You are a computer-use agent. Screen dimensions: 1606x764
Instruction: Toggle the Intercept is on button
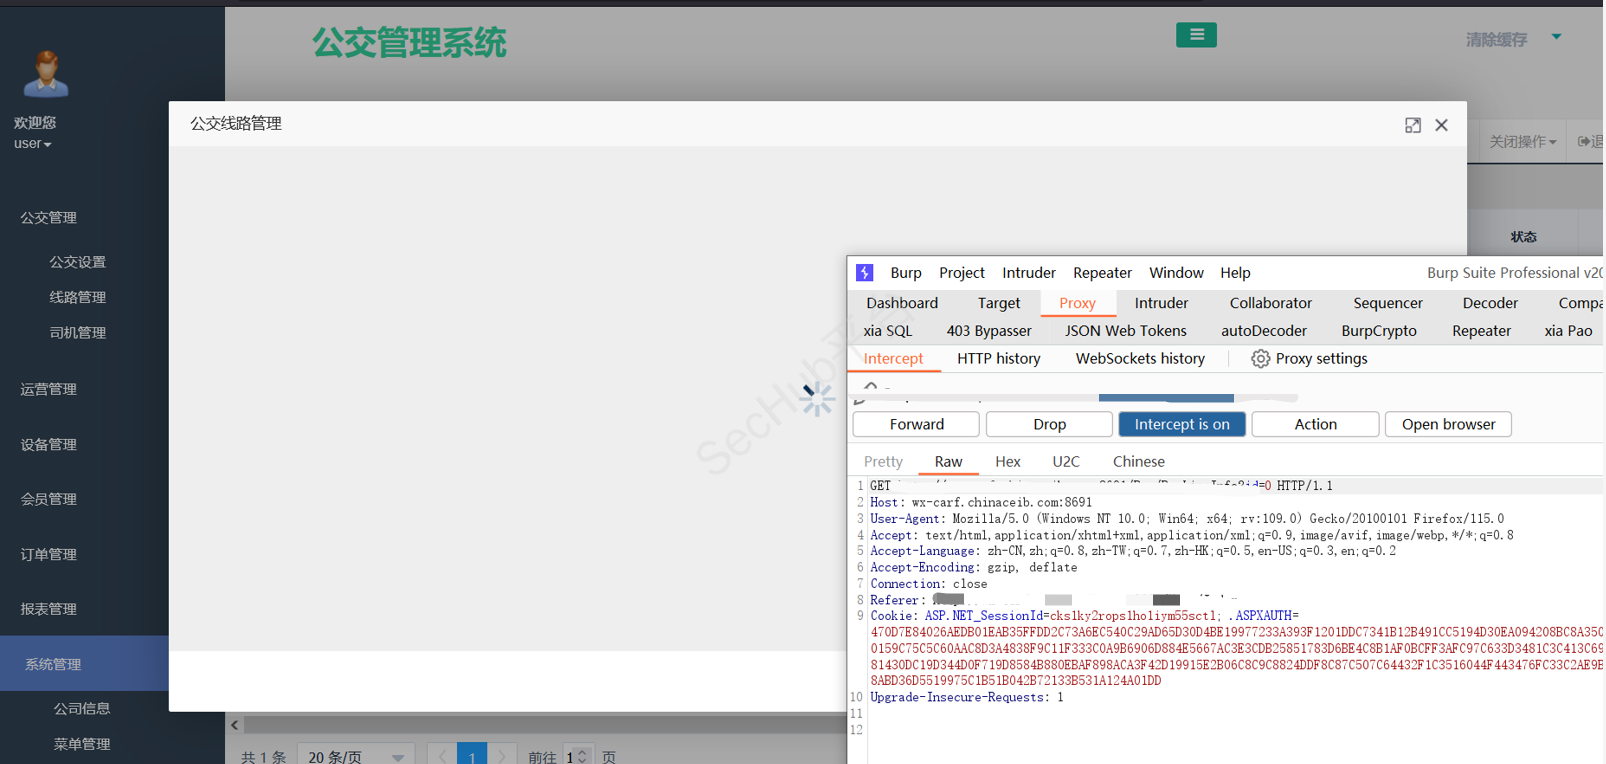[1181, 424]
